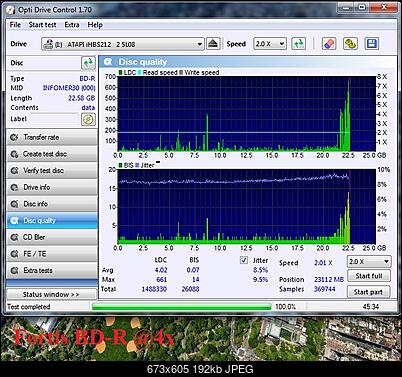Viewport: 402px width, 377px height.
Task: Click the Read speed legend swatch
Action: 140,72
